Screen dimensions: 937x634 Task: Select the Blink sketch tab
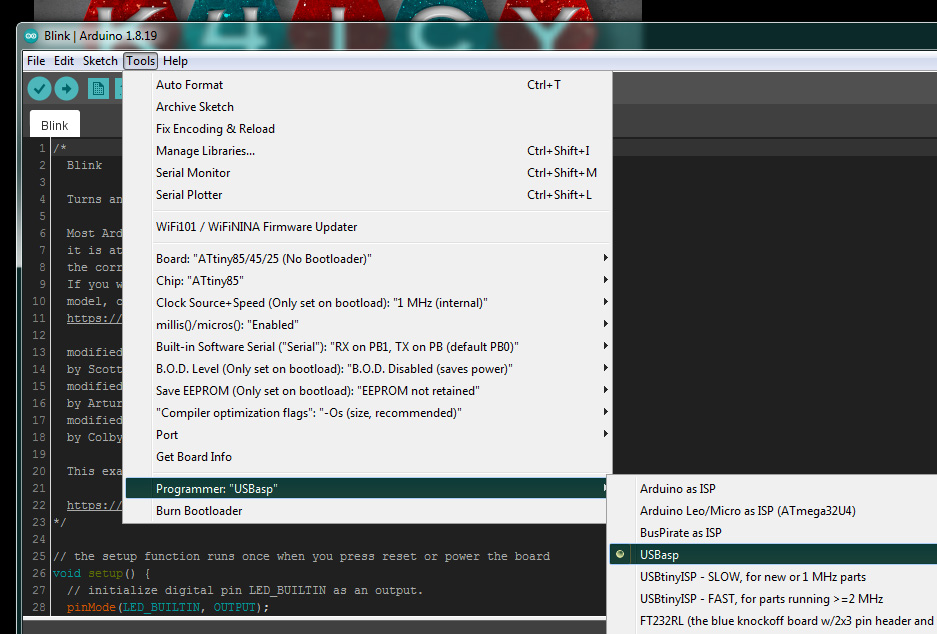pos(54,125)
